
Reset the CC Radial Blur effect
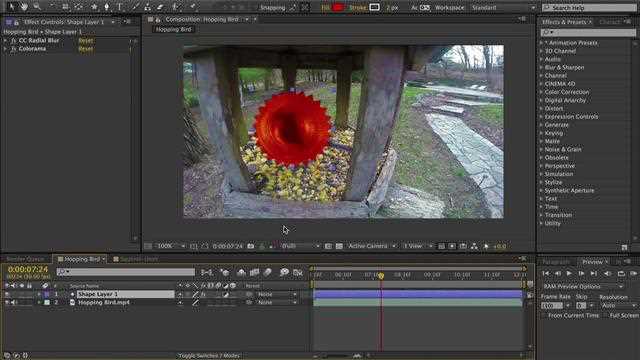(85, 40)
